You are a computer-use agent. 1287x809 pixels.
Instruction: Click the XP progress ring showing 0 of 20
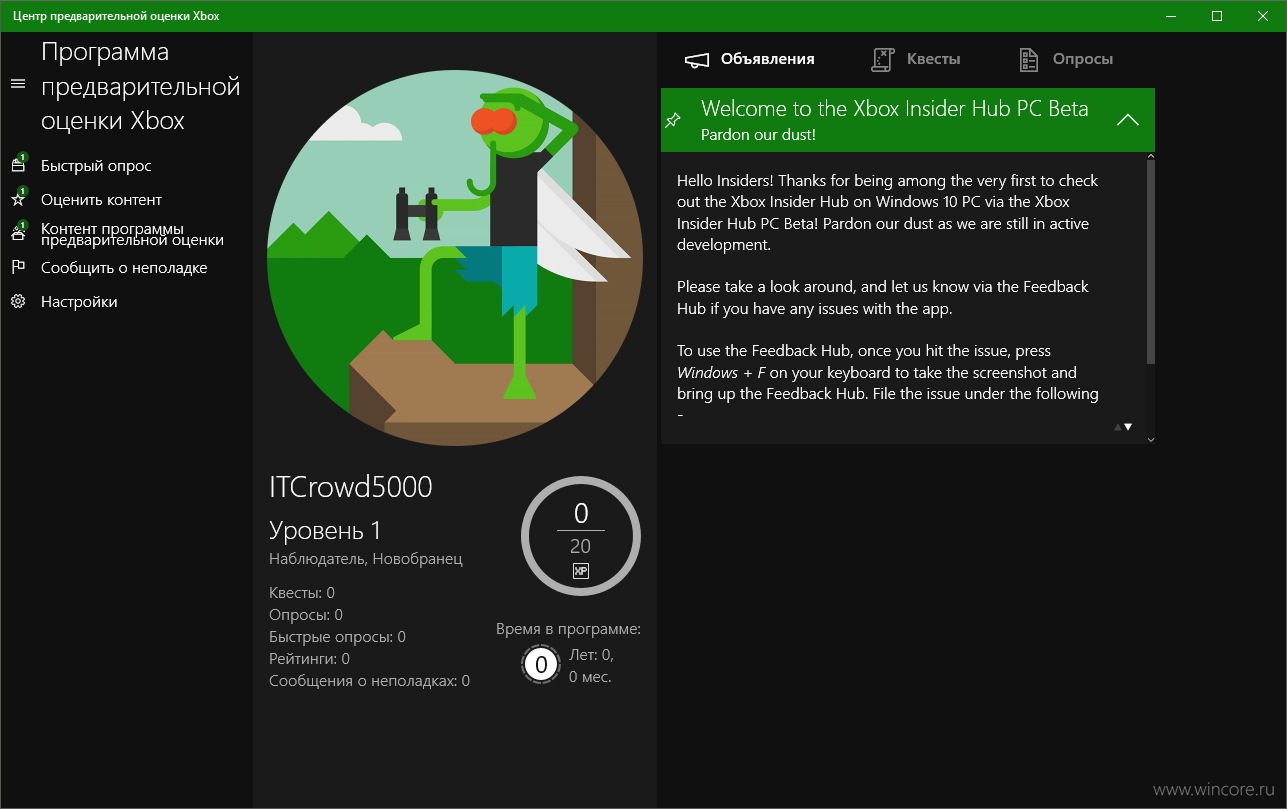click(581, 536)
